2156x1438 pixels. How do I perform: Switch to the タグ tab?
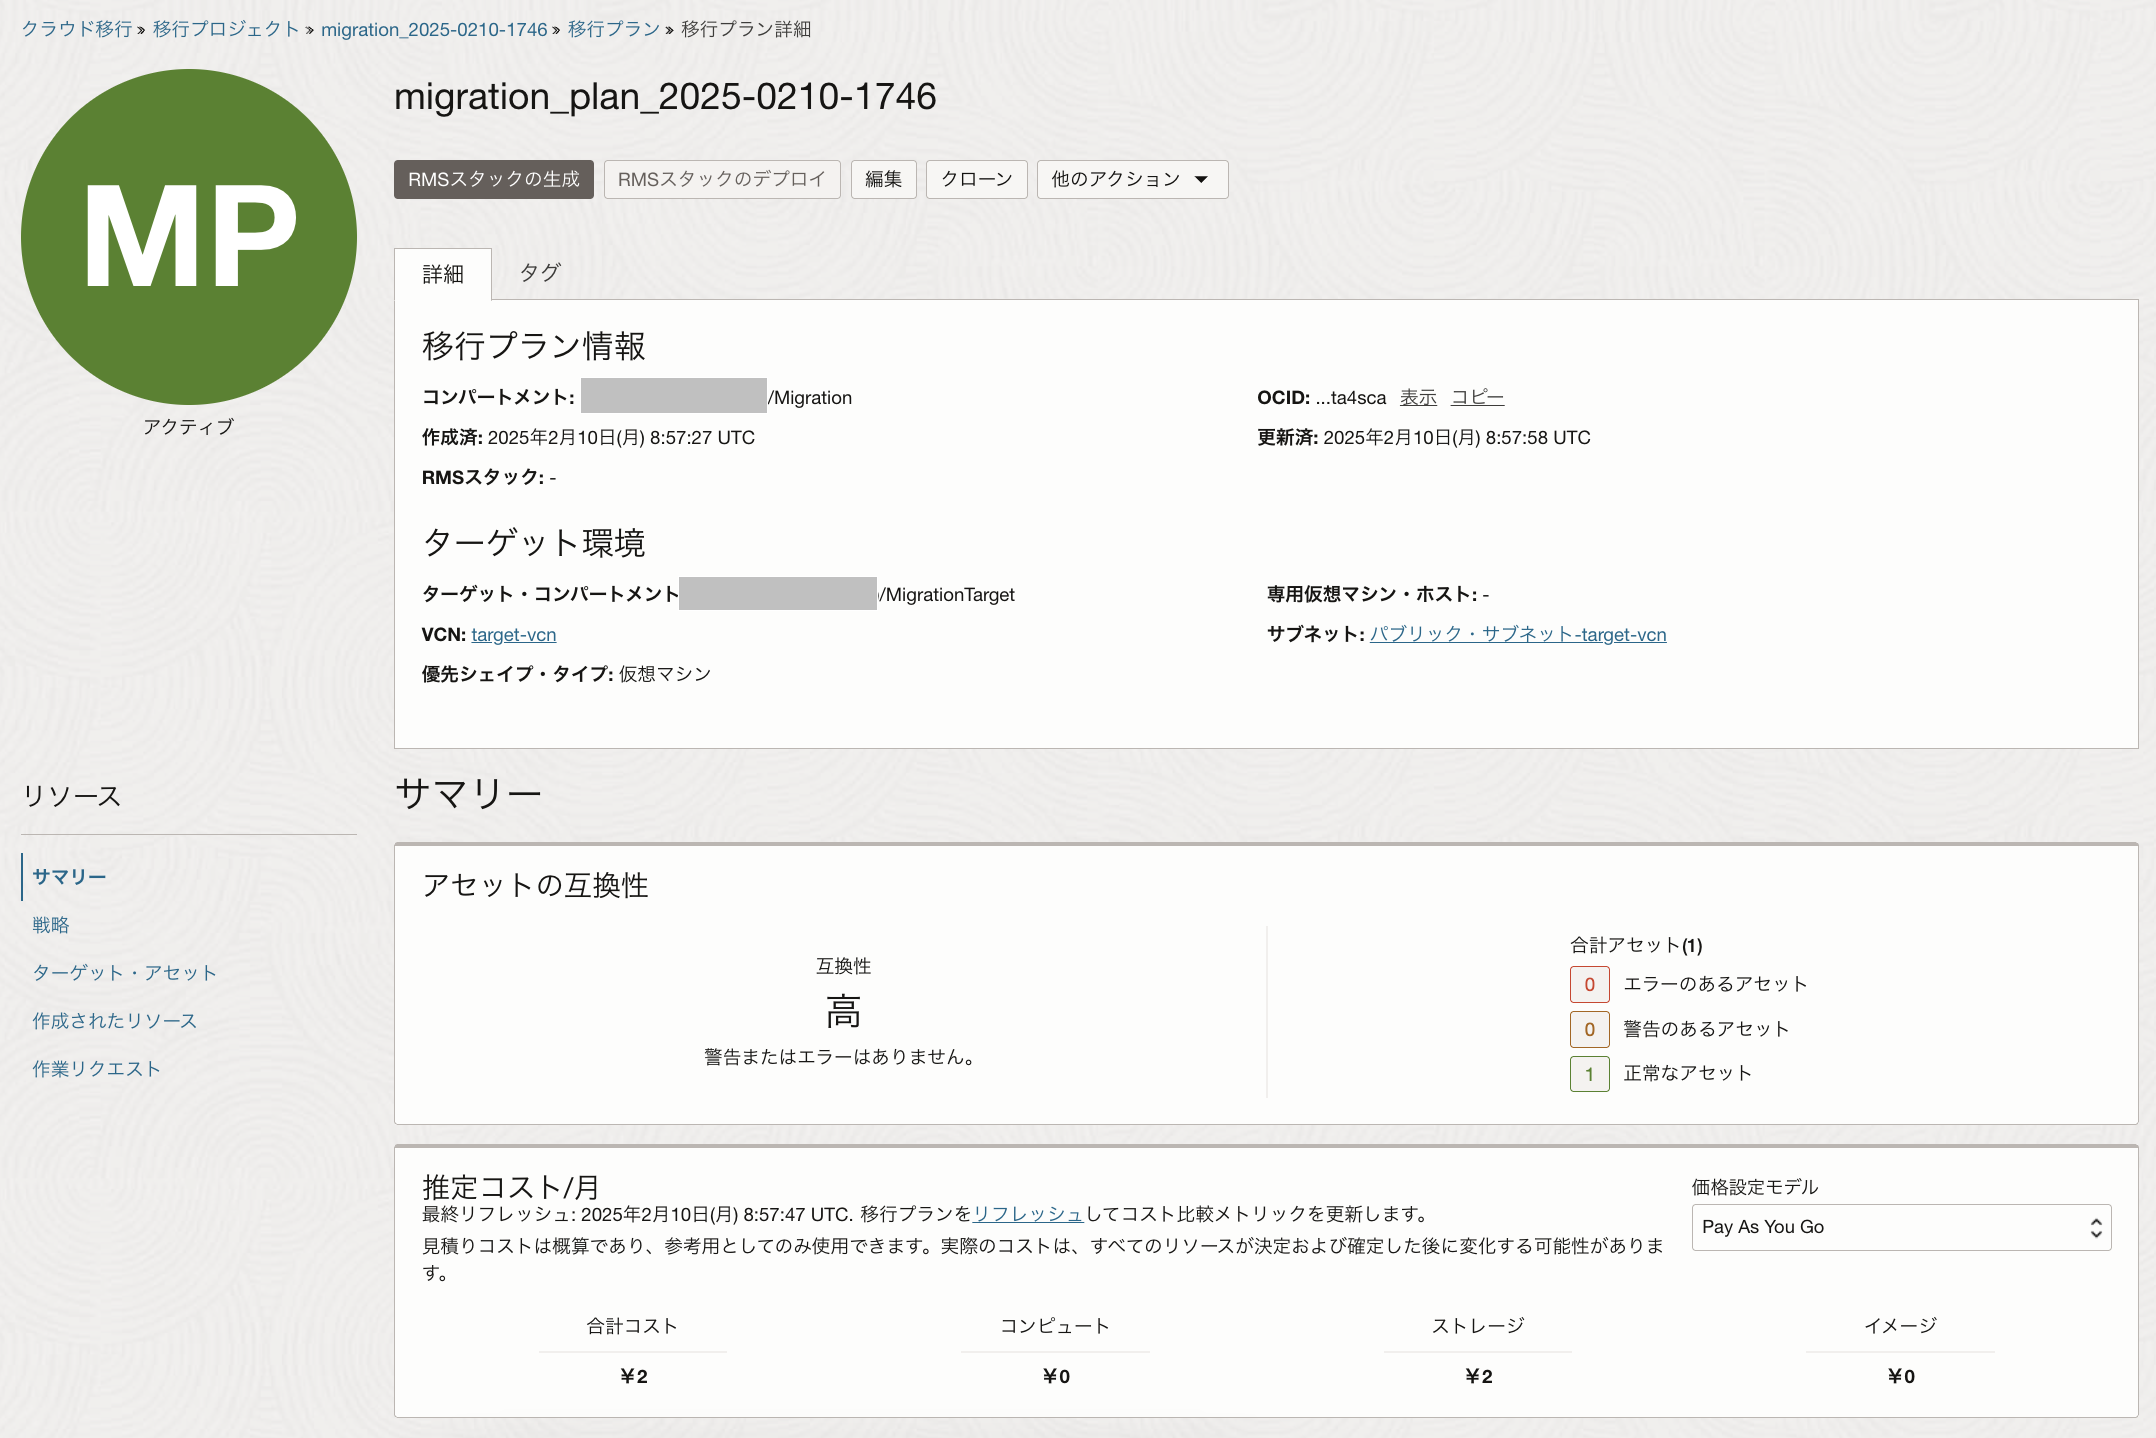[540, 273]
